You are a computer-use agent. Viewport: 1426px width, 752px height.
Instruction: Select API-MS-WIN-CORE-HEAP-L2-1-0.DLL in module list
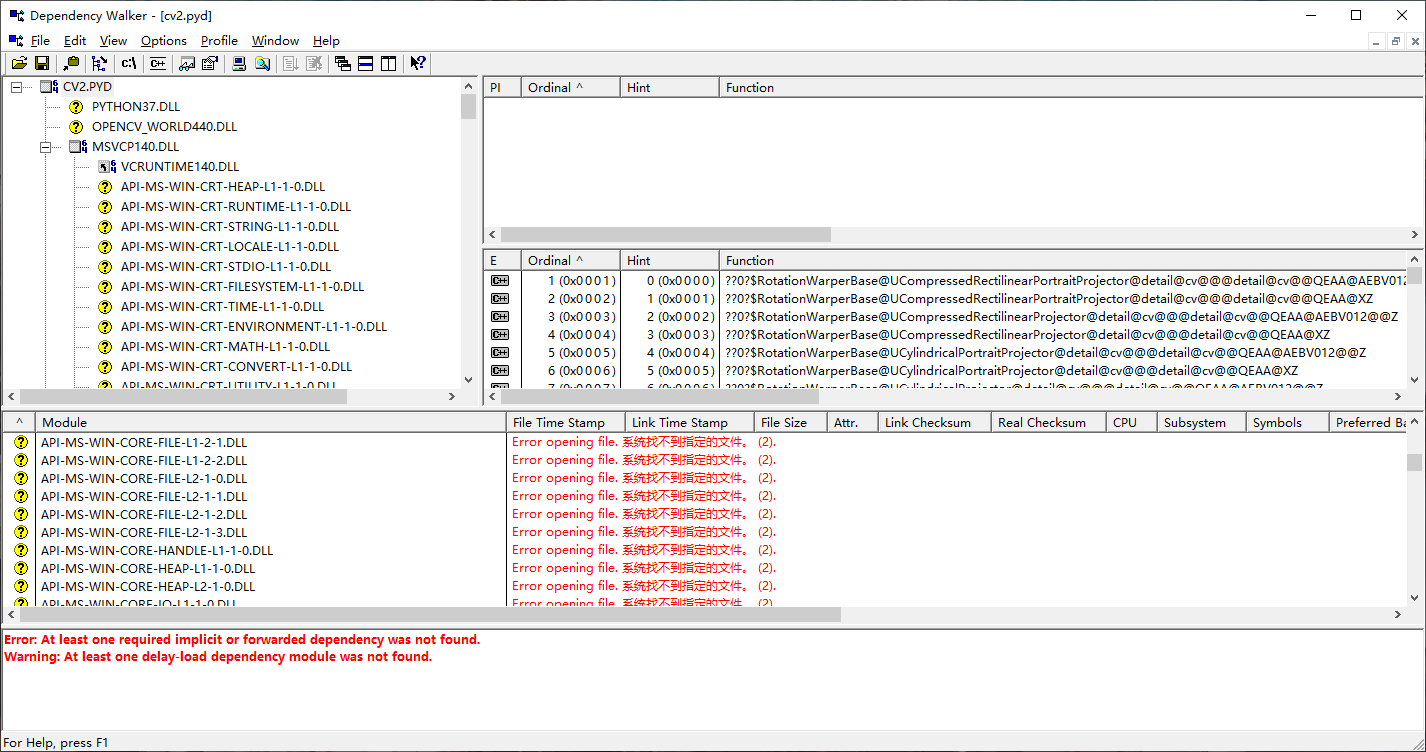point(148,586)
